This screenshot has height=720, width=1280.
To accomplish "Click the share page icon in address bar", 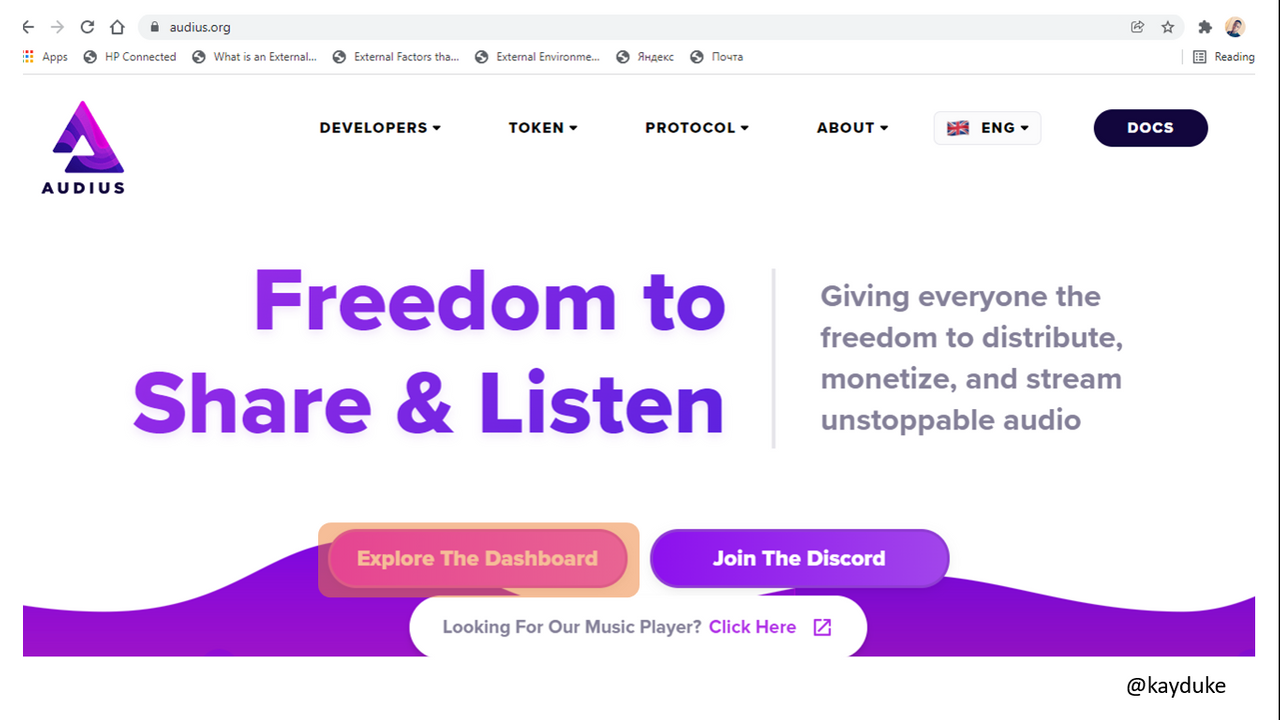I will click(x=1137, y=27).
